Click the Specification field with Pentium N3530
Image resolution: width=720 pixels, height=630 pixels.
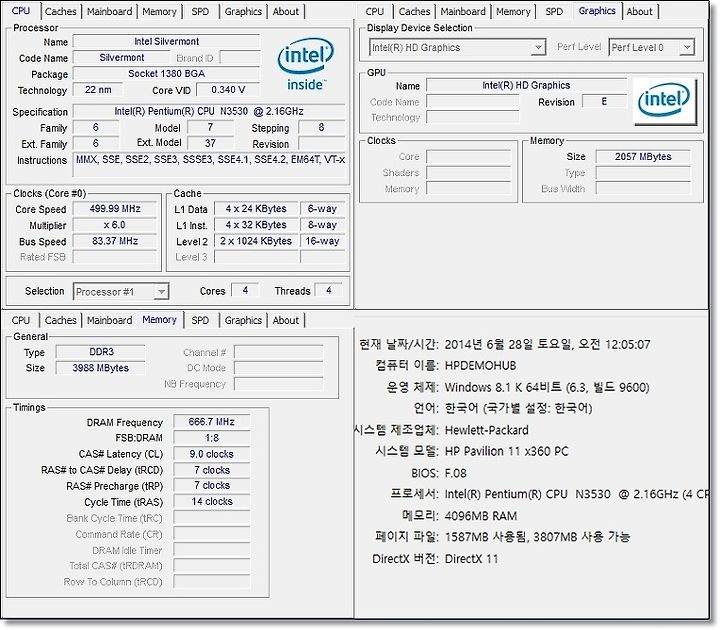(x=209, y=111)
